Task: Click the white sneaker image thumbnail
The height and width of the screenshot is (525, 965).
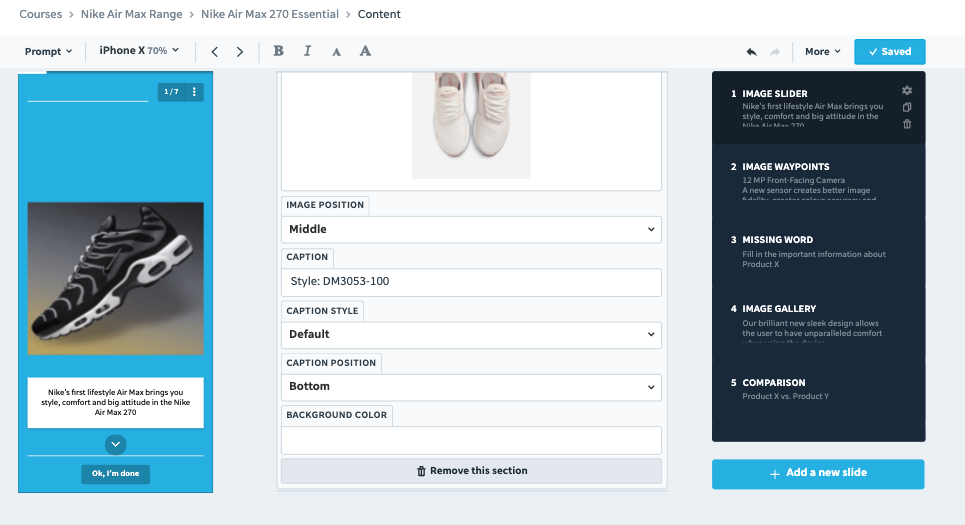Action: pyautogui.click(x=471, y=126)
